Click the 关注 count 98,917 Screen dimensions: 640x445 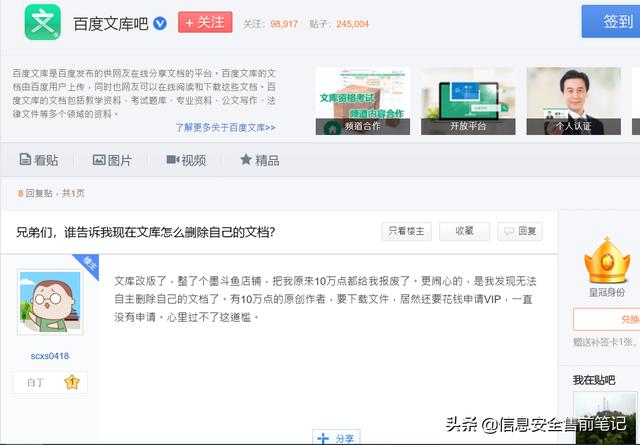coord(284,24)
